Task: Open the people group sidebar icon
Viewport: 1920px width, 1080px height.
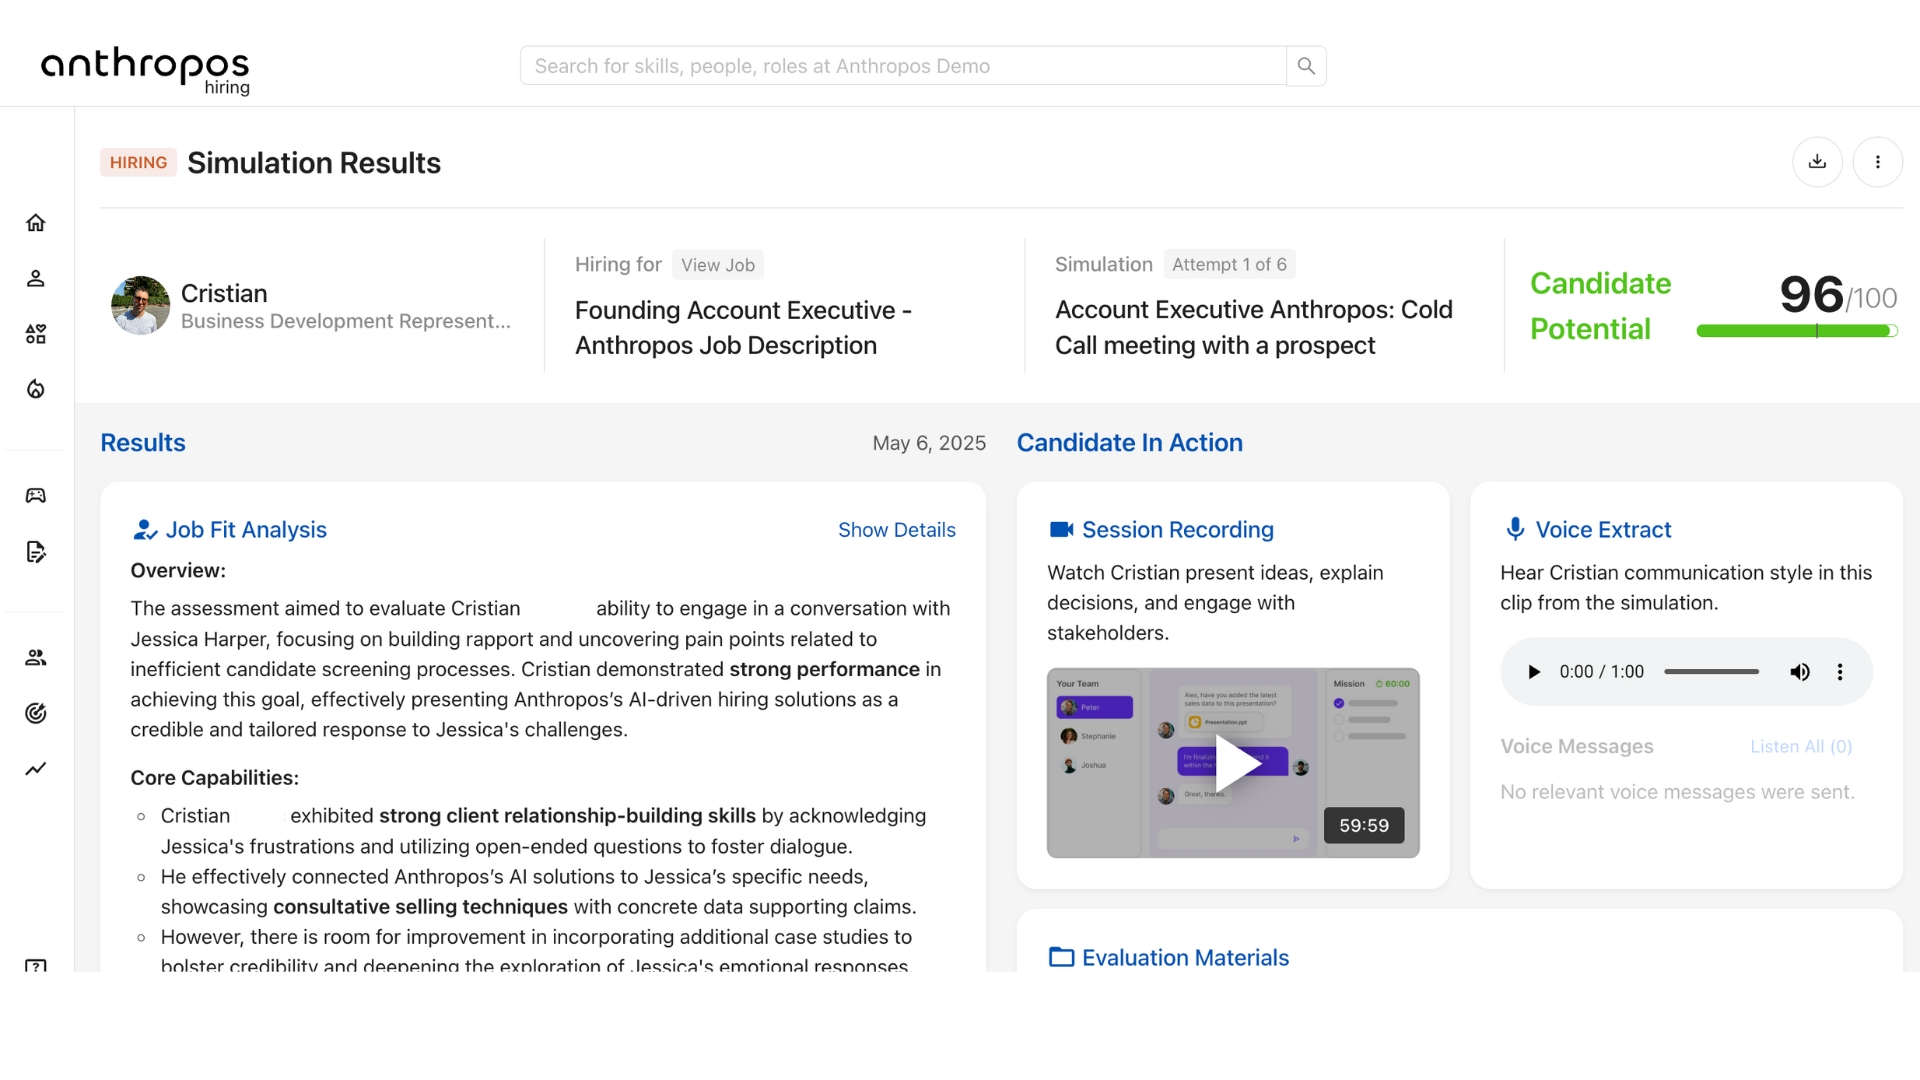Action: 36,658
